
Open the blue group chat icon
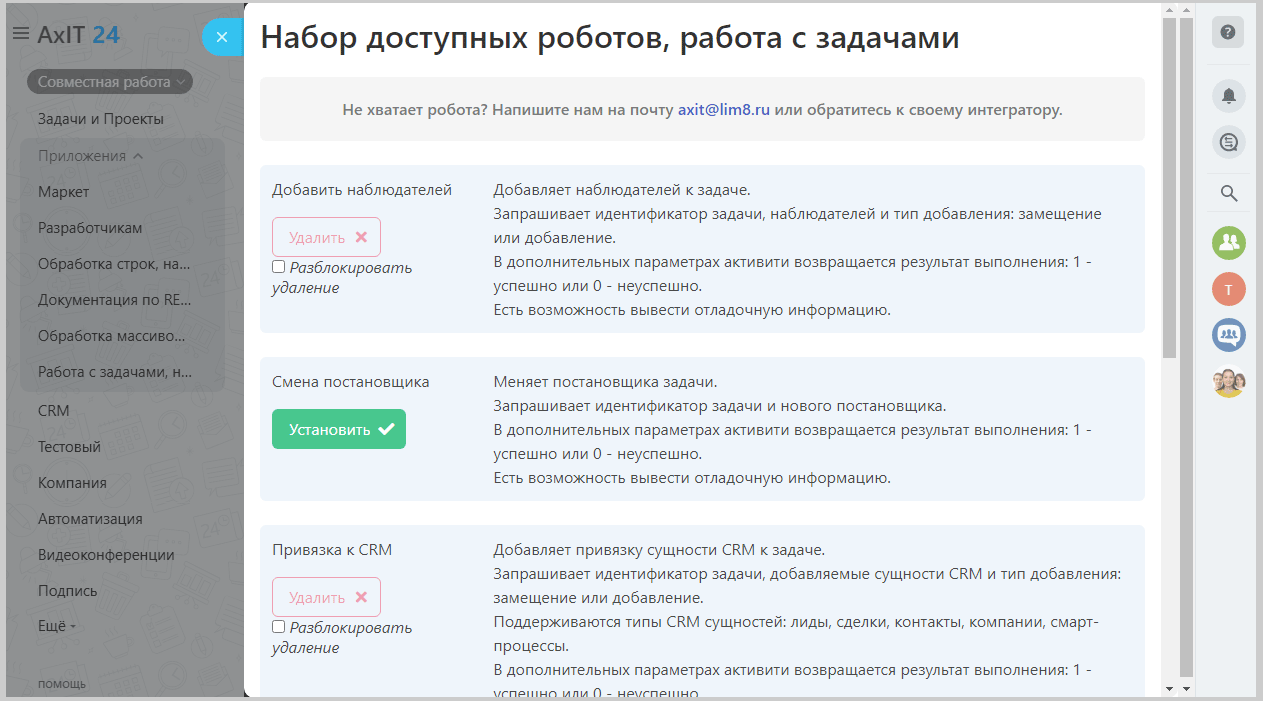1228,335
